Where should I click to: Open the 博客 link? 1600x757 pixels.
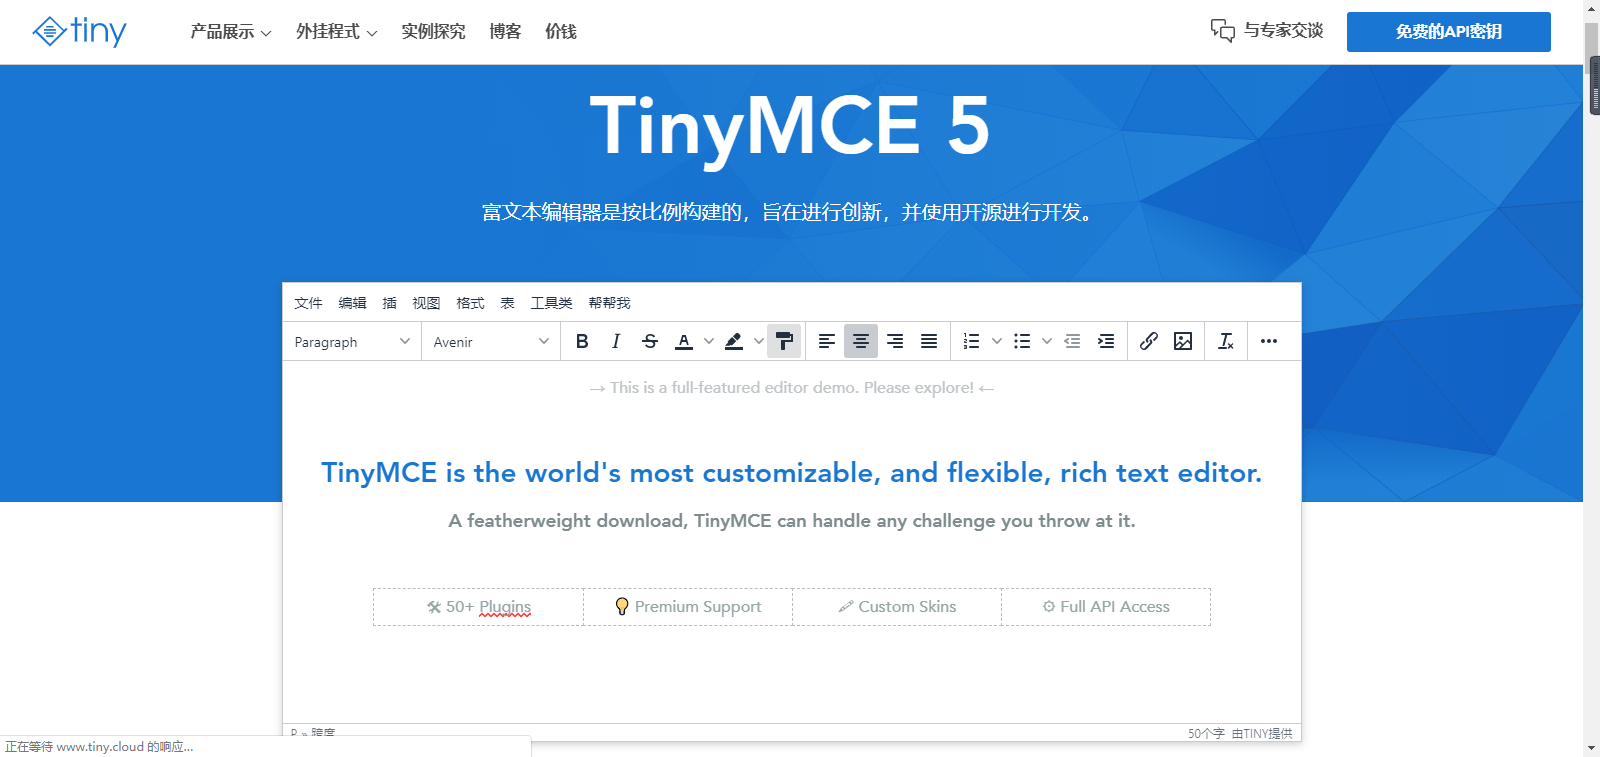click(x=505, y=32)
